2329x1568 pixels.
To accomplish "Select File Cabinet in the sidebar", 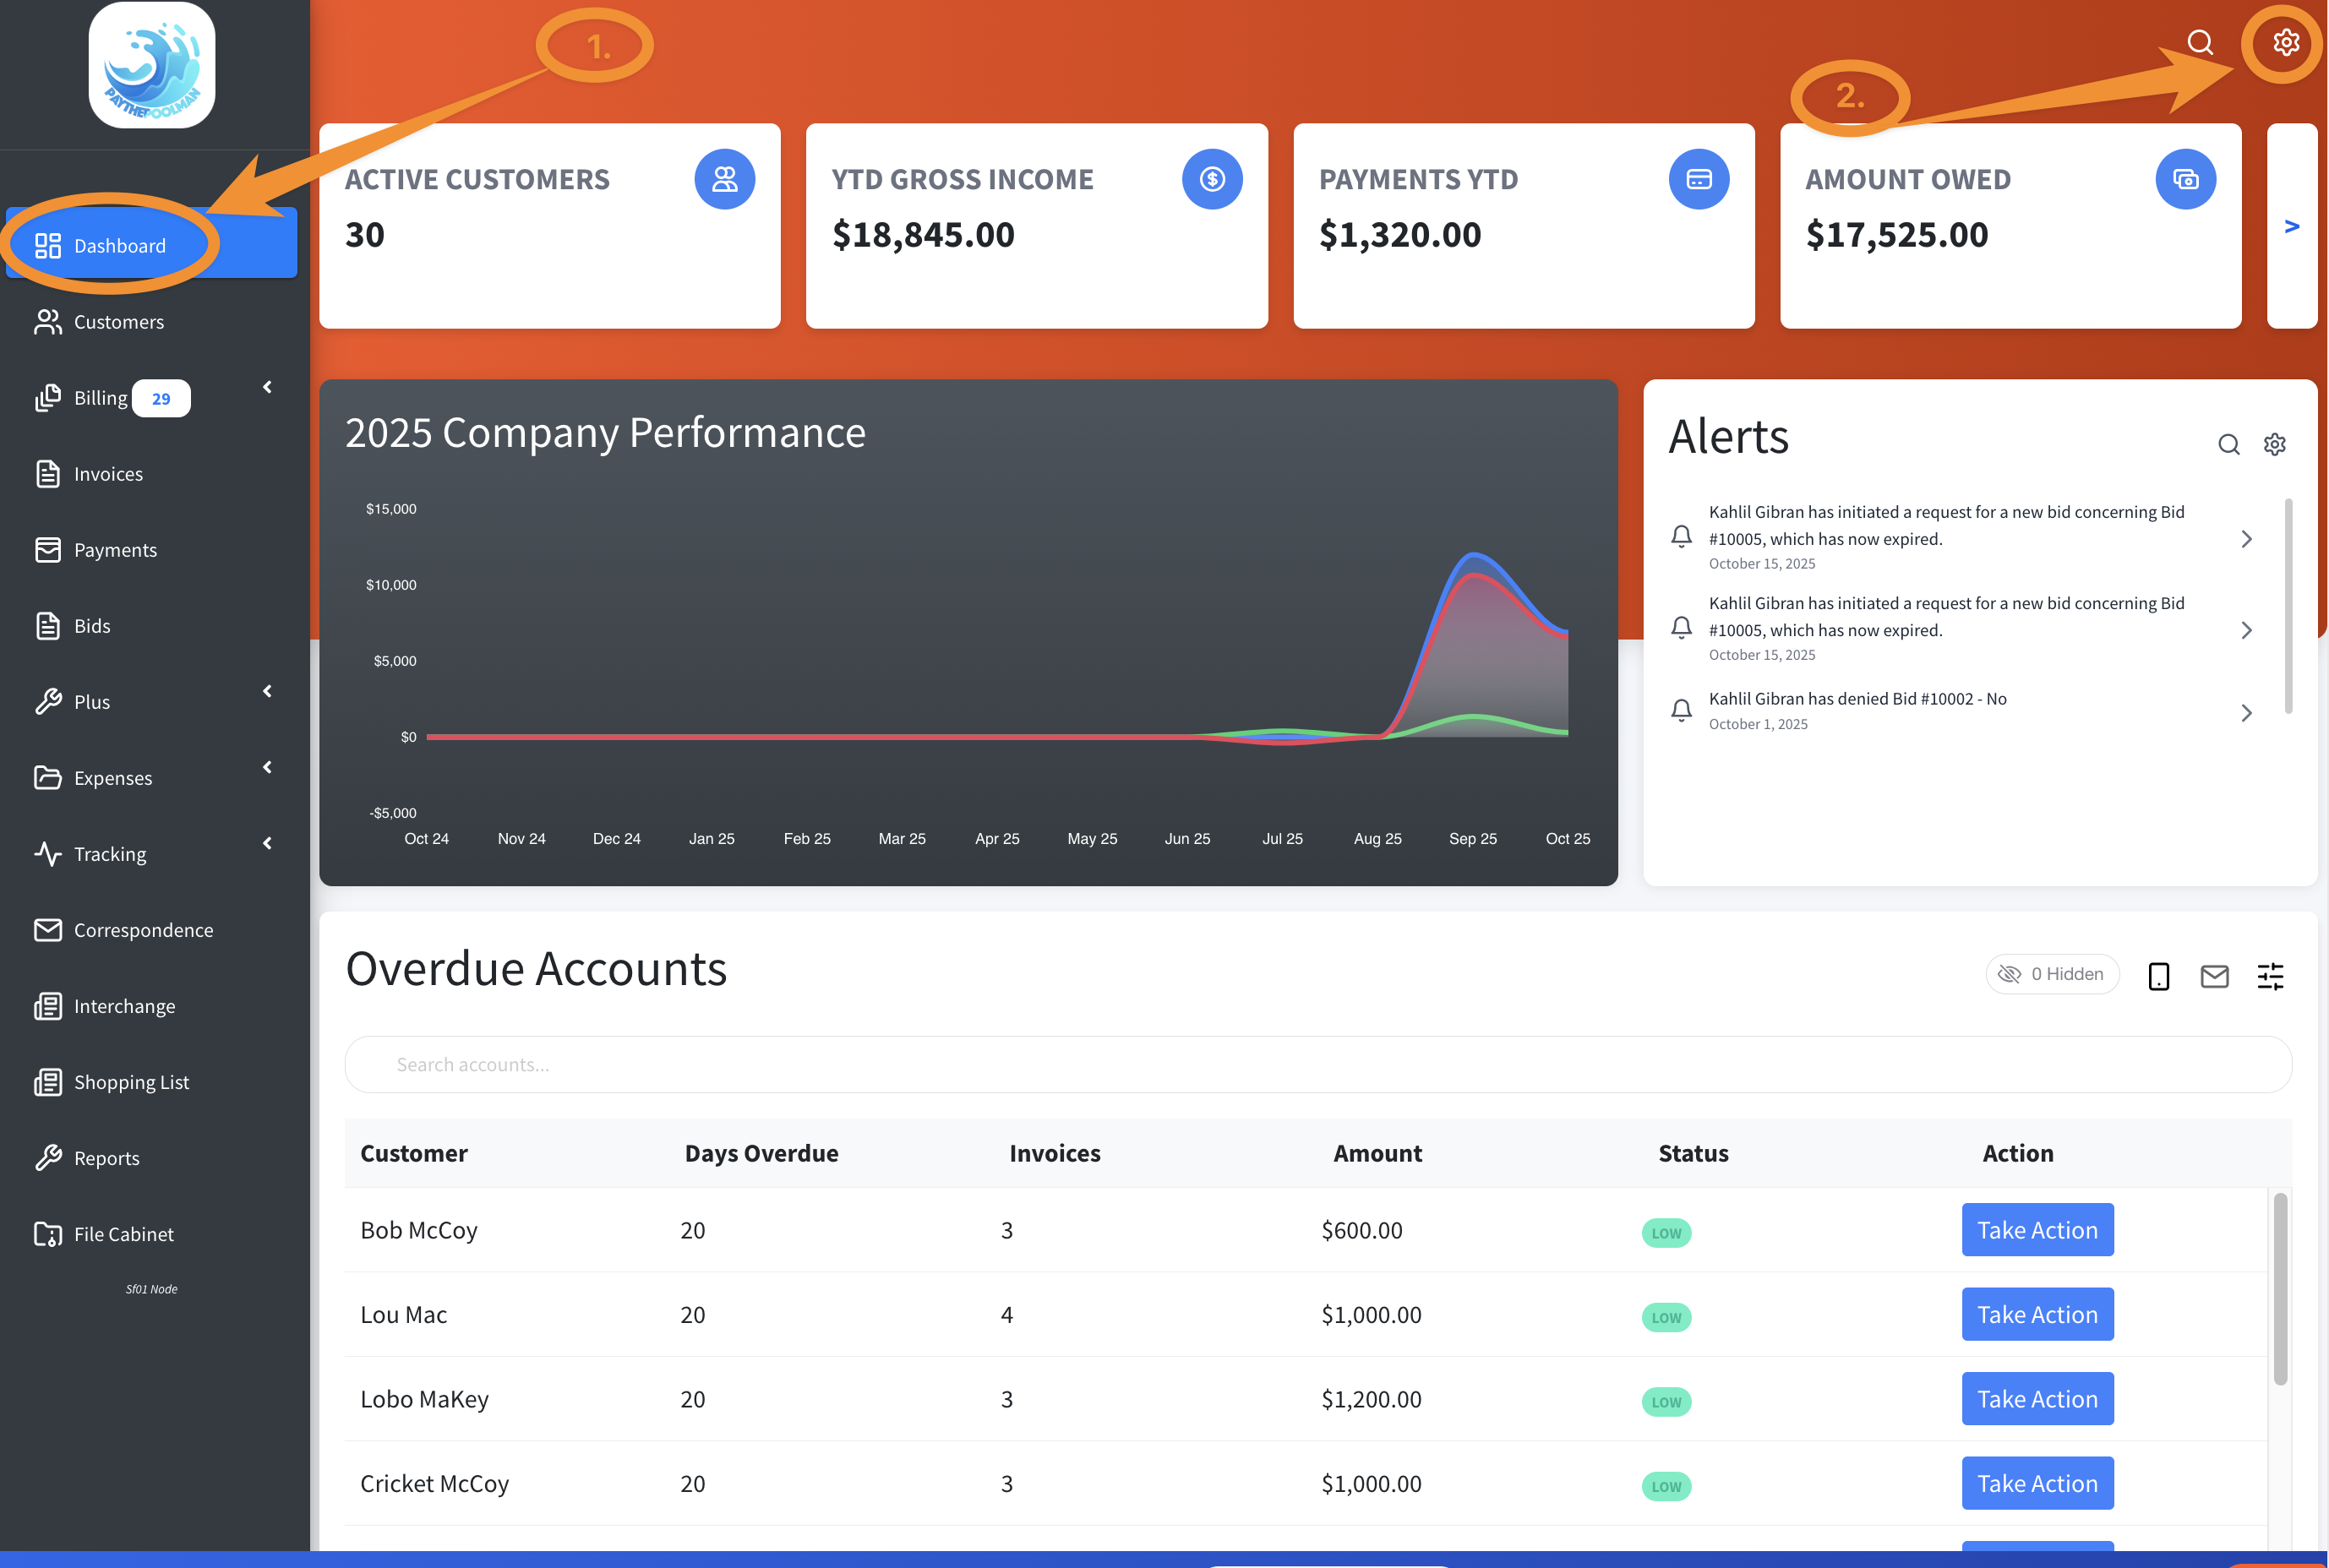I will (123, 1234).
